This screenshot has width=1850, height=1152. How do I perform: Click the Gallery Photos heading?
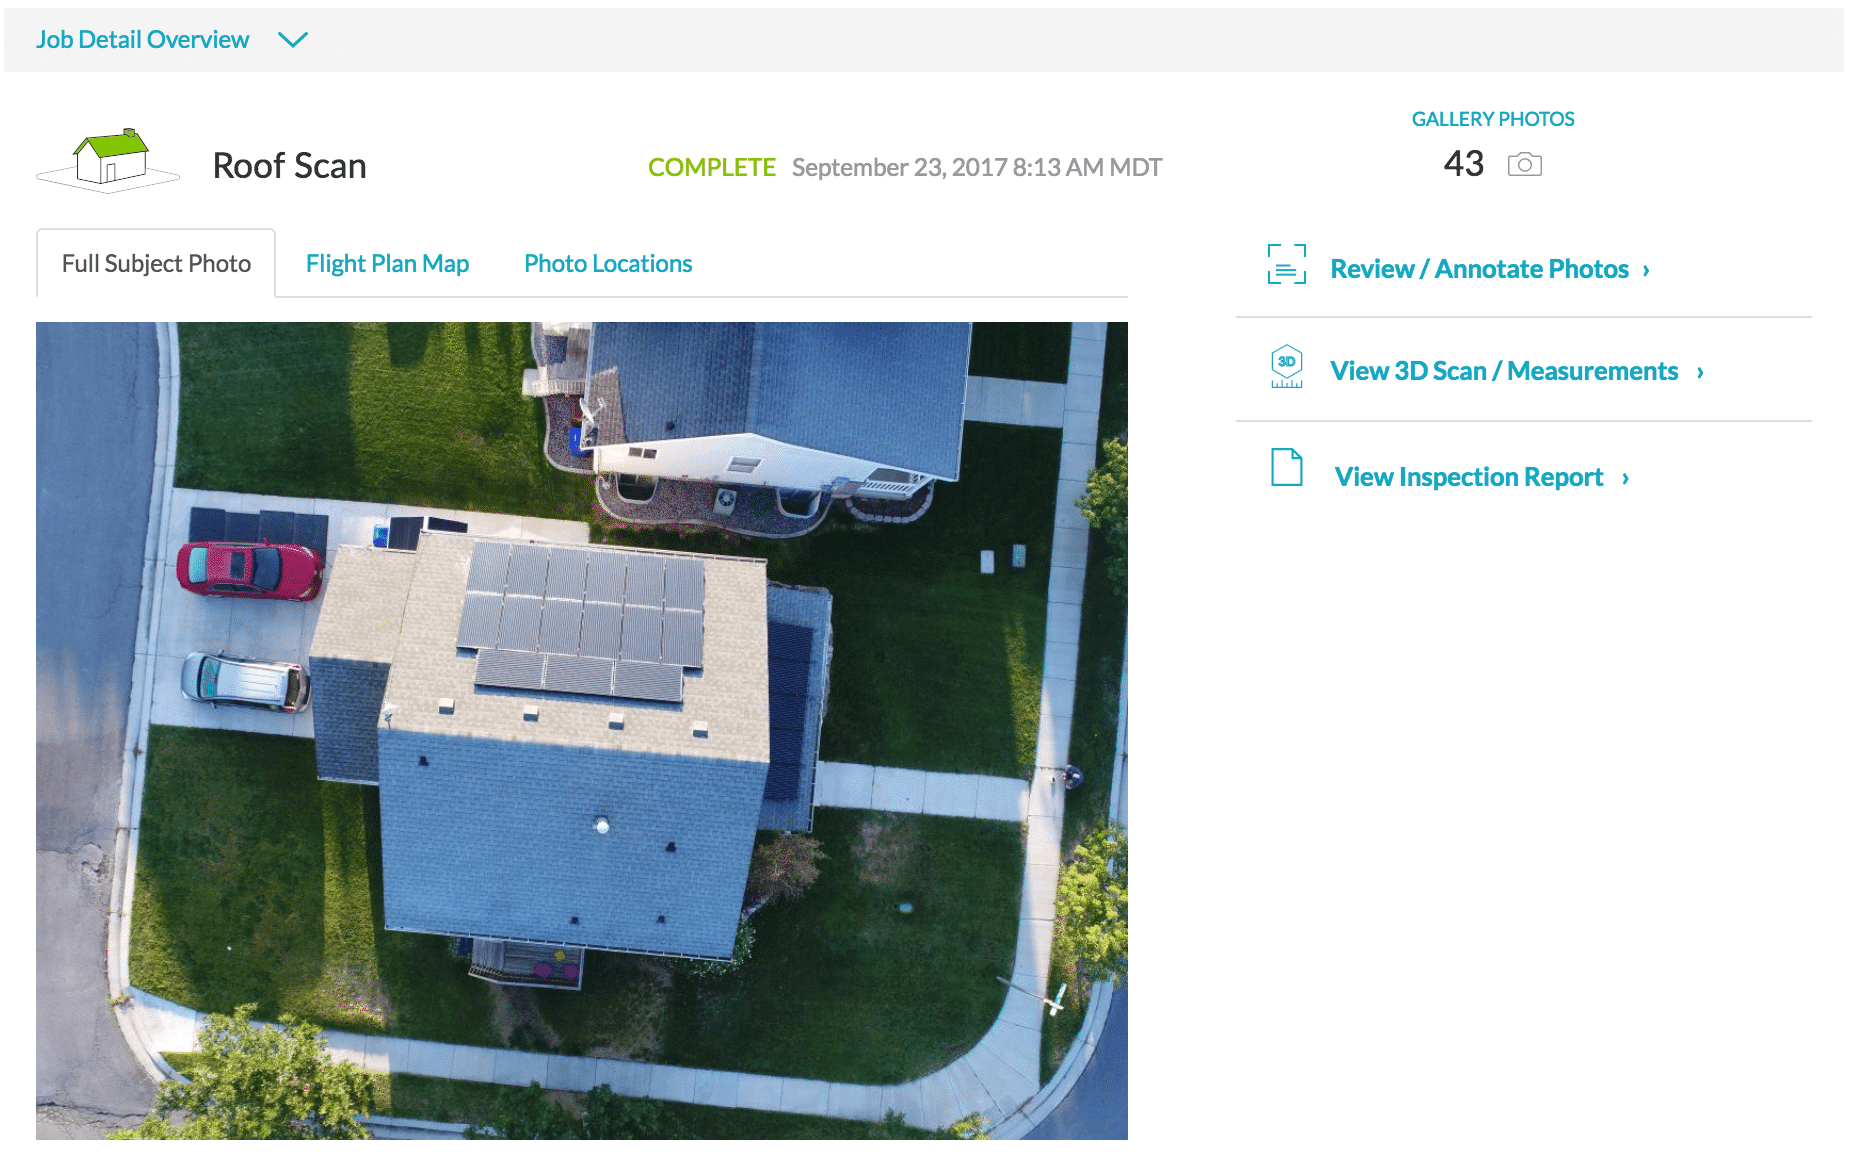pyautogui.click(x=1492, y=119)
